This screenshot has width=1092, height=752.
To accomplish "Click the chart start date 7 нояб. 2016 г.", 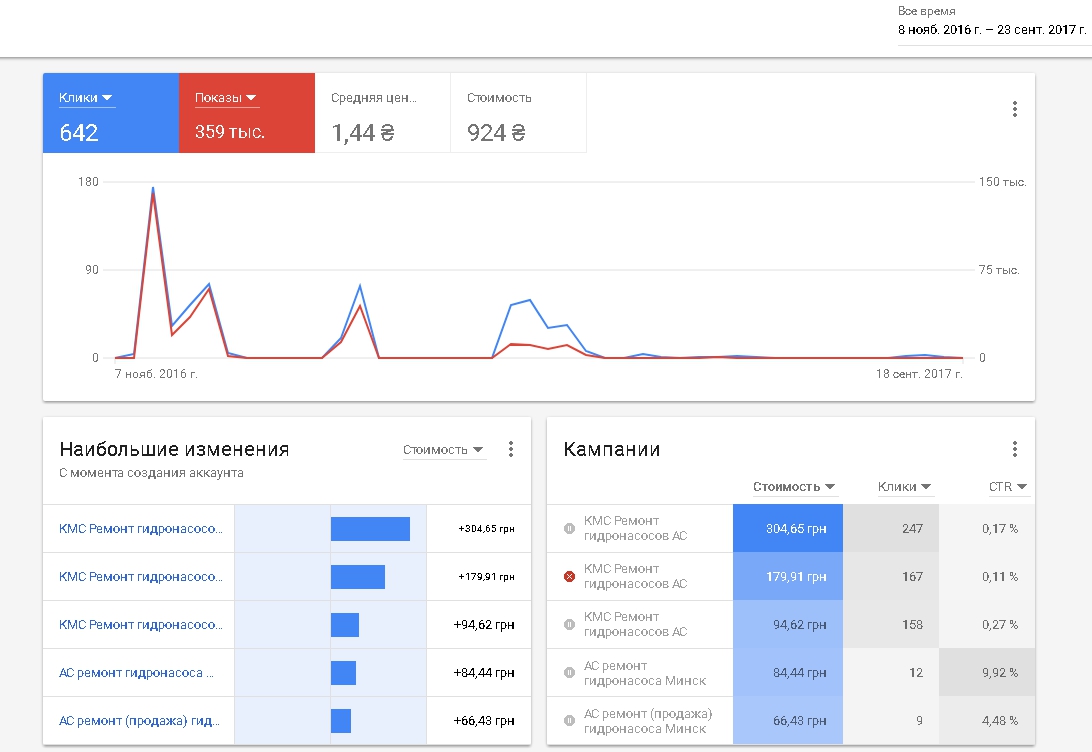I will [156, 374].
